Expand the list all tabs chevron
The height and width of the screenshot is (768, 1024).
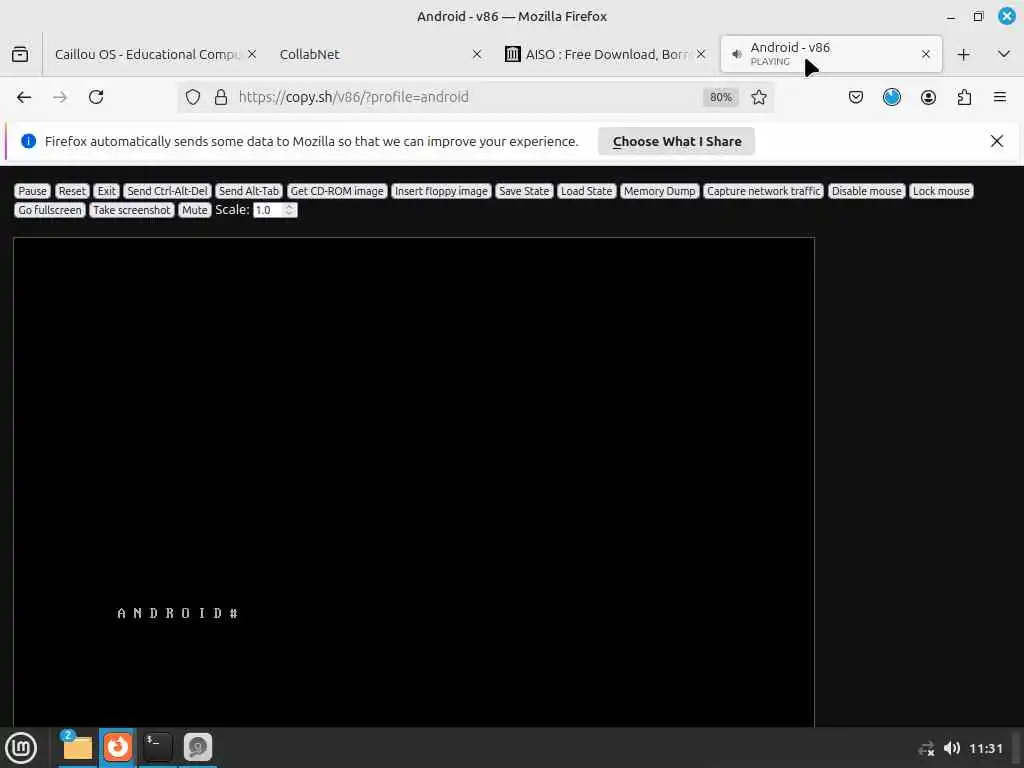pos(1004,54)
